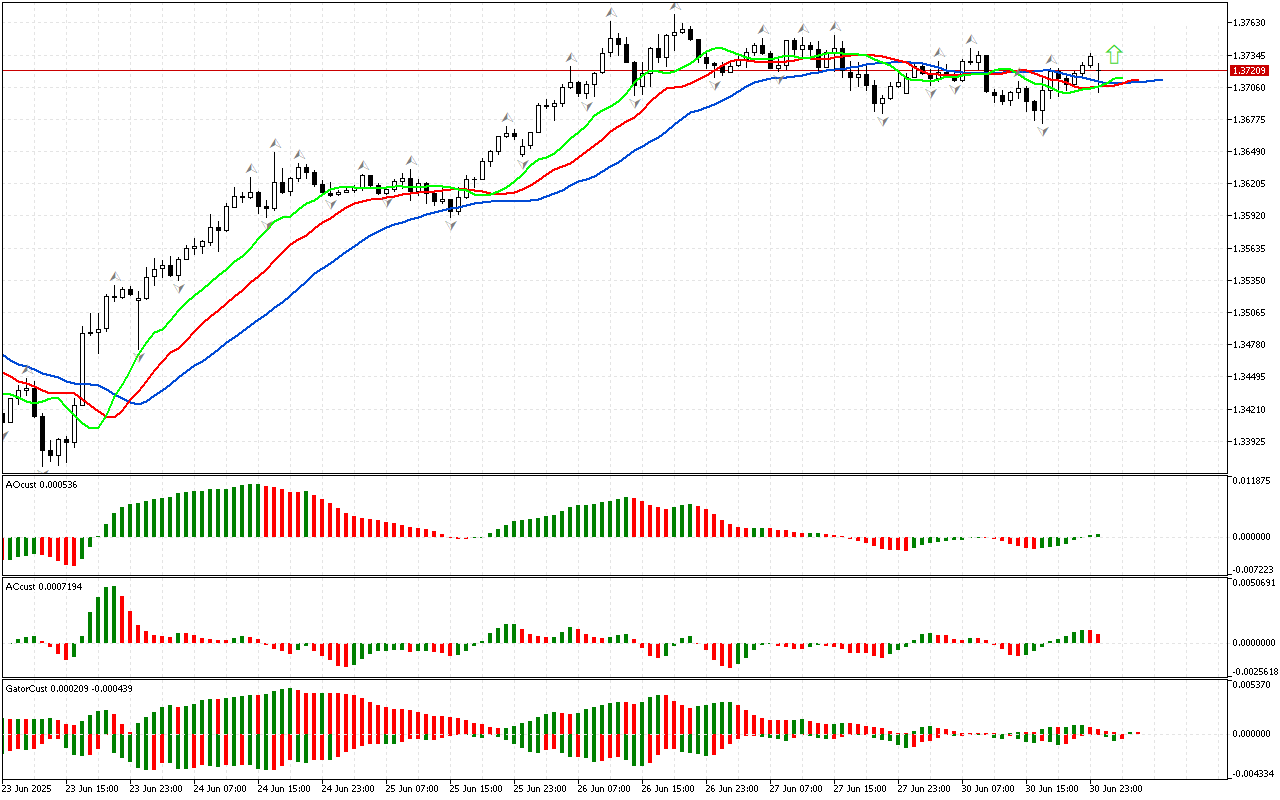Viewport: 1280px width, 800px height.
Task: Click the fractal arrow above the first 23 Jun 15:00 candle
Action: click(x=115, y=277)
